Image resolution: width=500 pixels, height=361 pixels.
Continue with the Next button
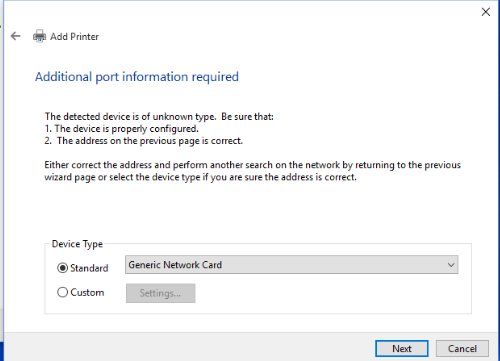(x=402, y=349)
